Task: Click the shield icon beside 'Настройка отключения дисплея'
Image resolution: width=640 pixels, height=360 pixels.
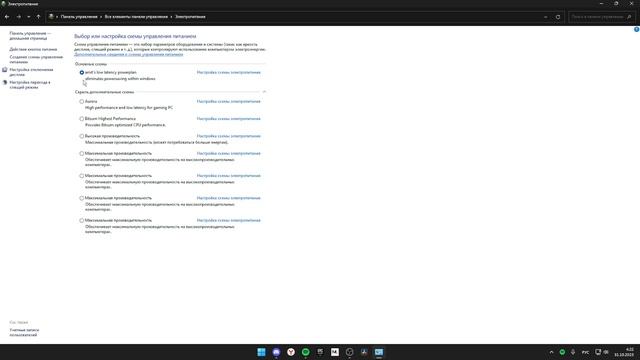Action: coord(5,70)
